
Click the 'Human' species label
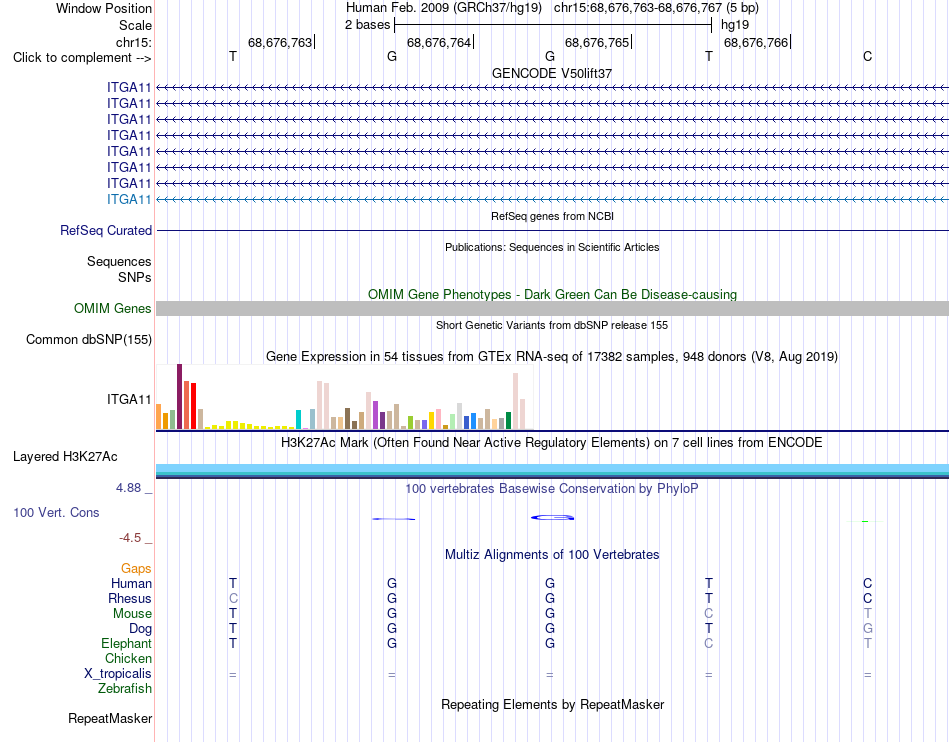[131, 583]
